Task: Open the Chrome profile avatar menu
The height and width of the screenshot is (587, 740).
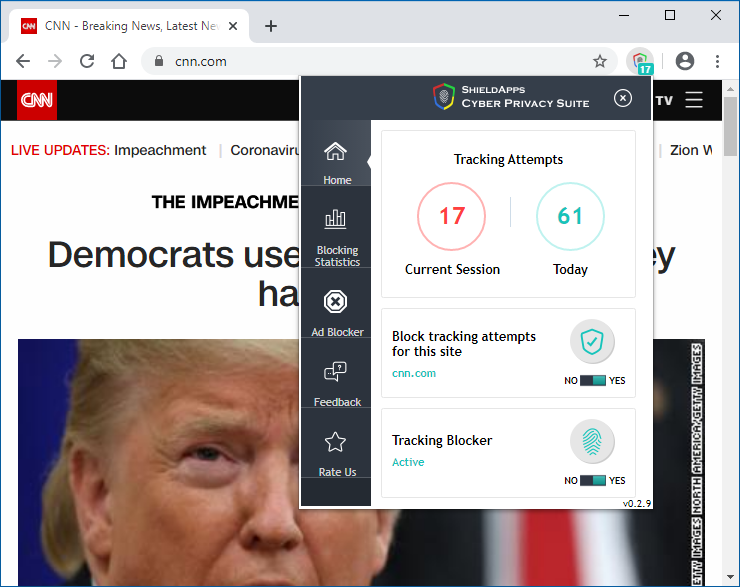Action: point(685,61)
